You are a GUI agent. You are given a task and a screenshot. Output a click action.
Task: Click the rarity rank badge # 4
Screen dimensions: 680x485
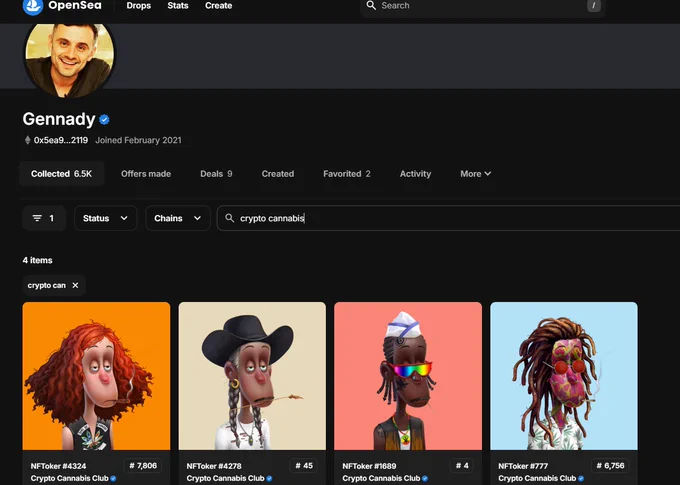tap(462, 465)
